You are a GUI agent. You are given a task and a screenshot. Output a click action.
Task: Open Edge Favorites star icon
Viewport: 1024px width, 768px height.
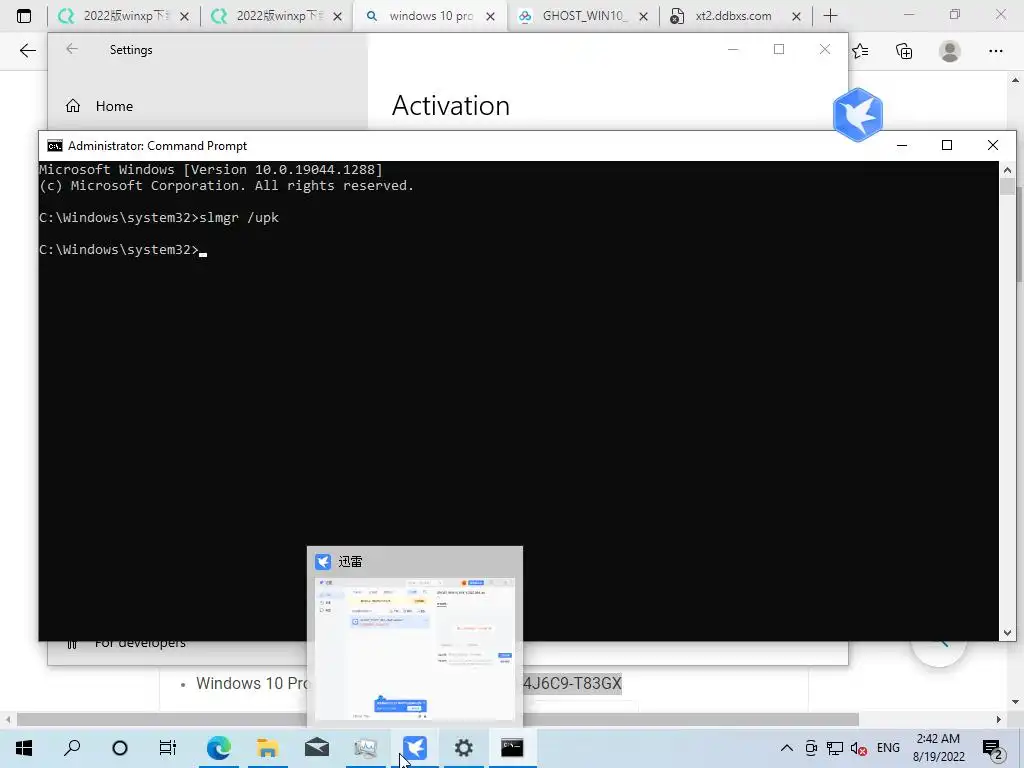[860, 51]
